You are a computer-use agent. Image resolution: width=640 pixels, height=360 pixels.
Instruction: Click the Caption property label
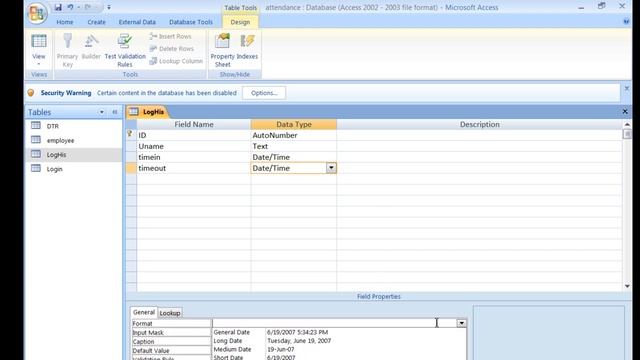[171, 342]
